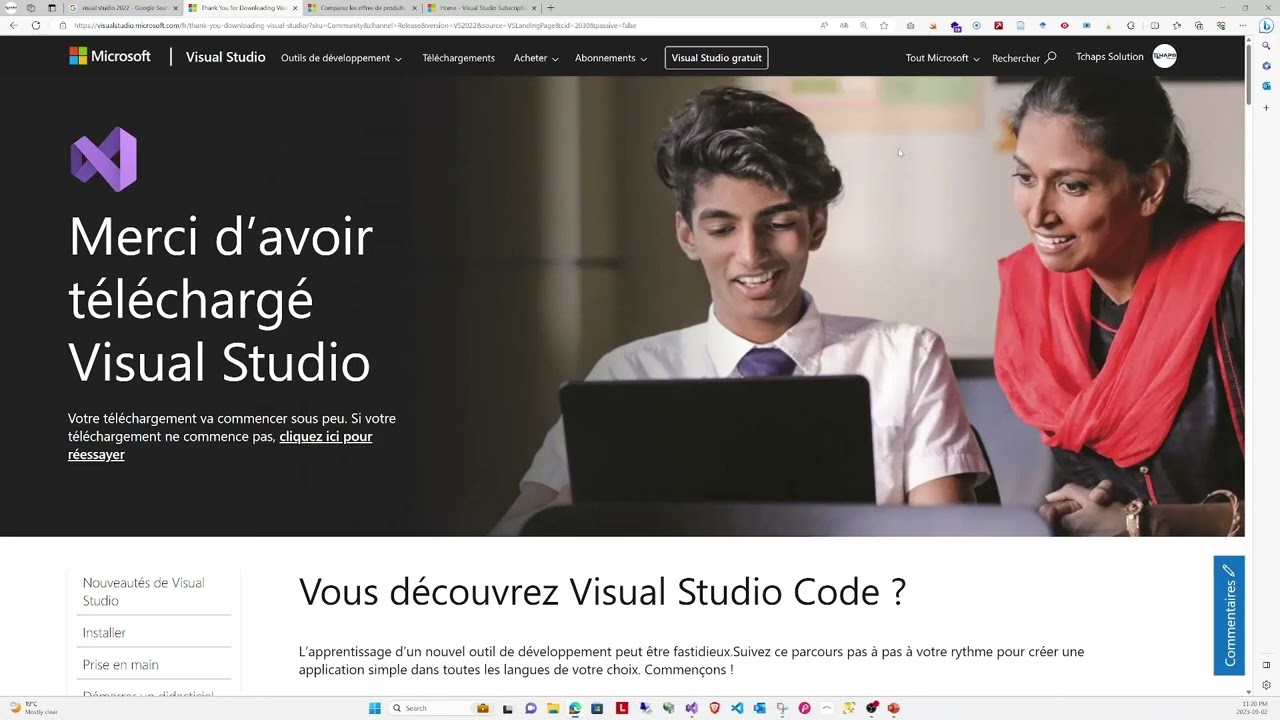Open new browser tab plus button
The width and height of the screenshot is (1280, 720).
tap(550, 8)
